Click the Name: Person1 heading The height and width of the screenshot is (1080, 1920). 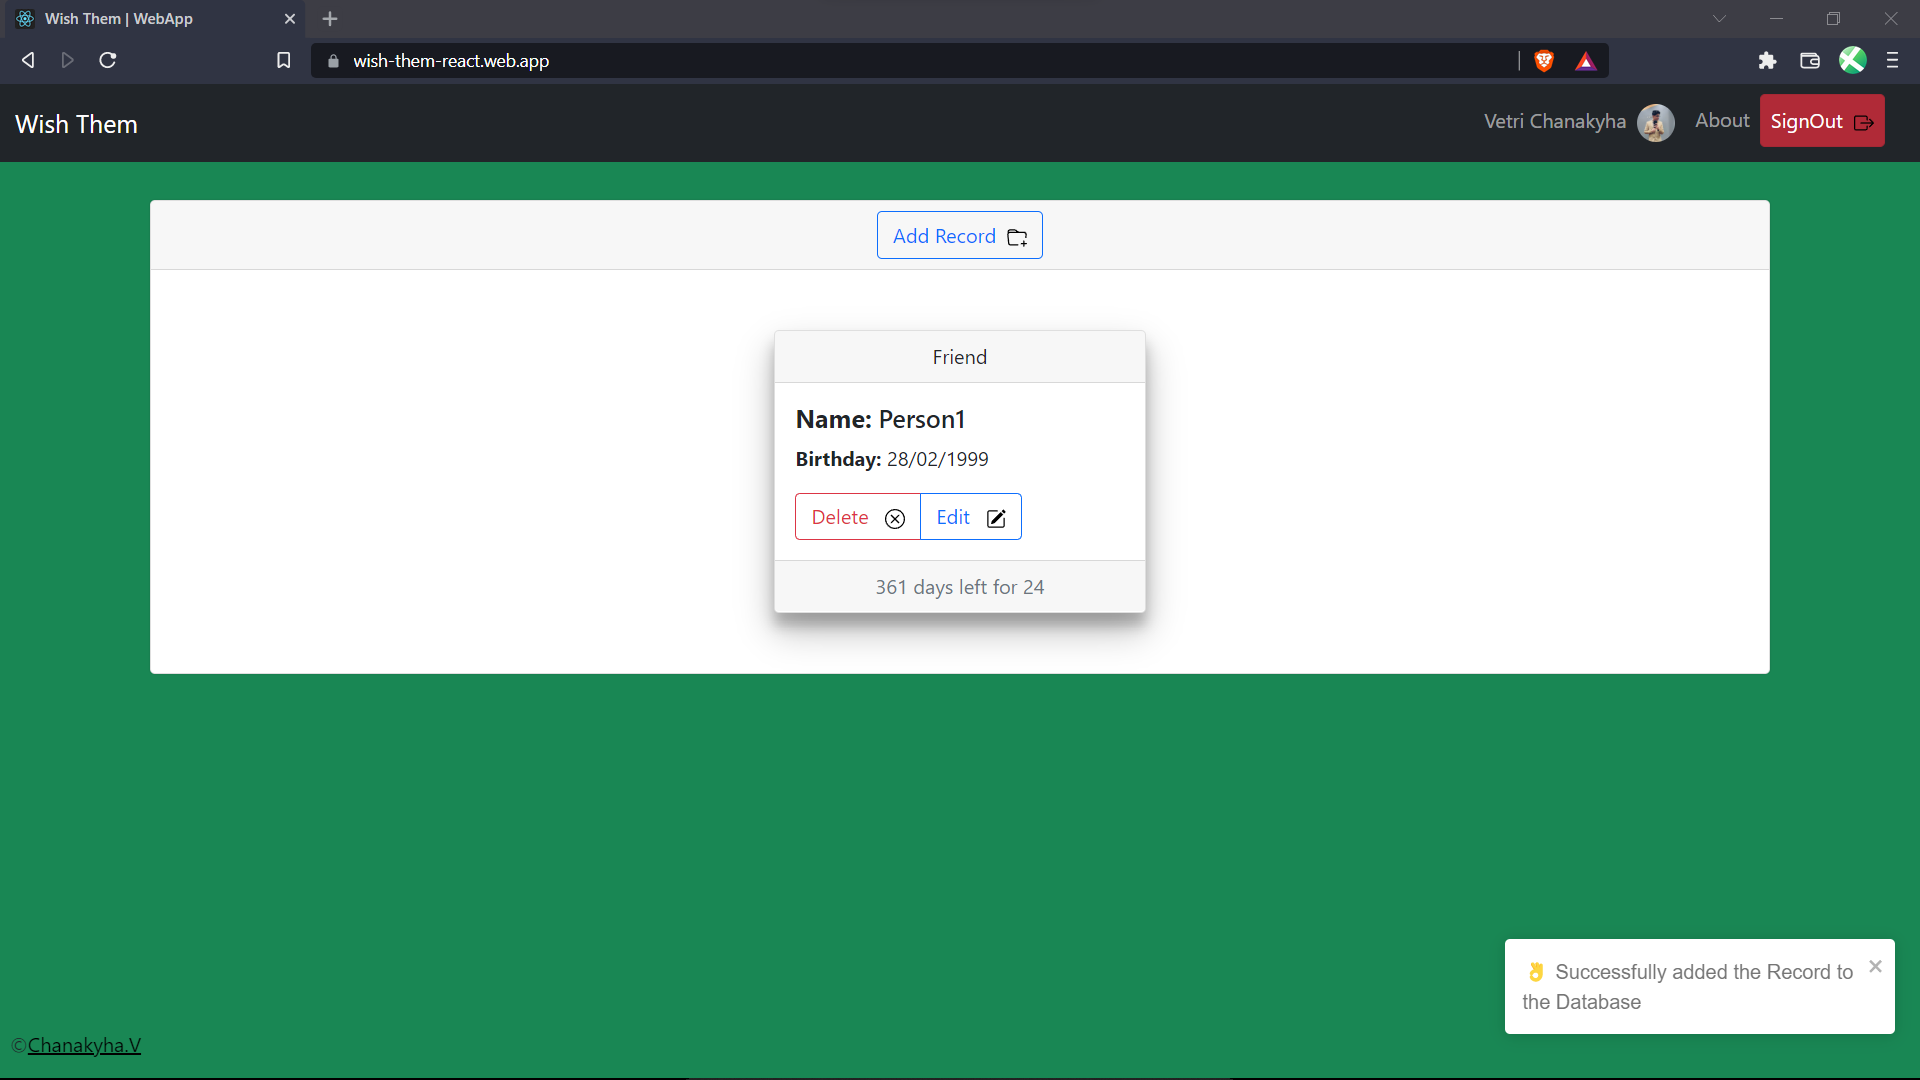(880, 419)
